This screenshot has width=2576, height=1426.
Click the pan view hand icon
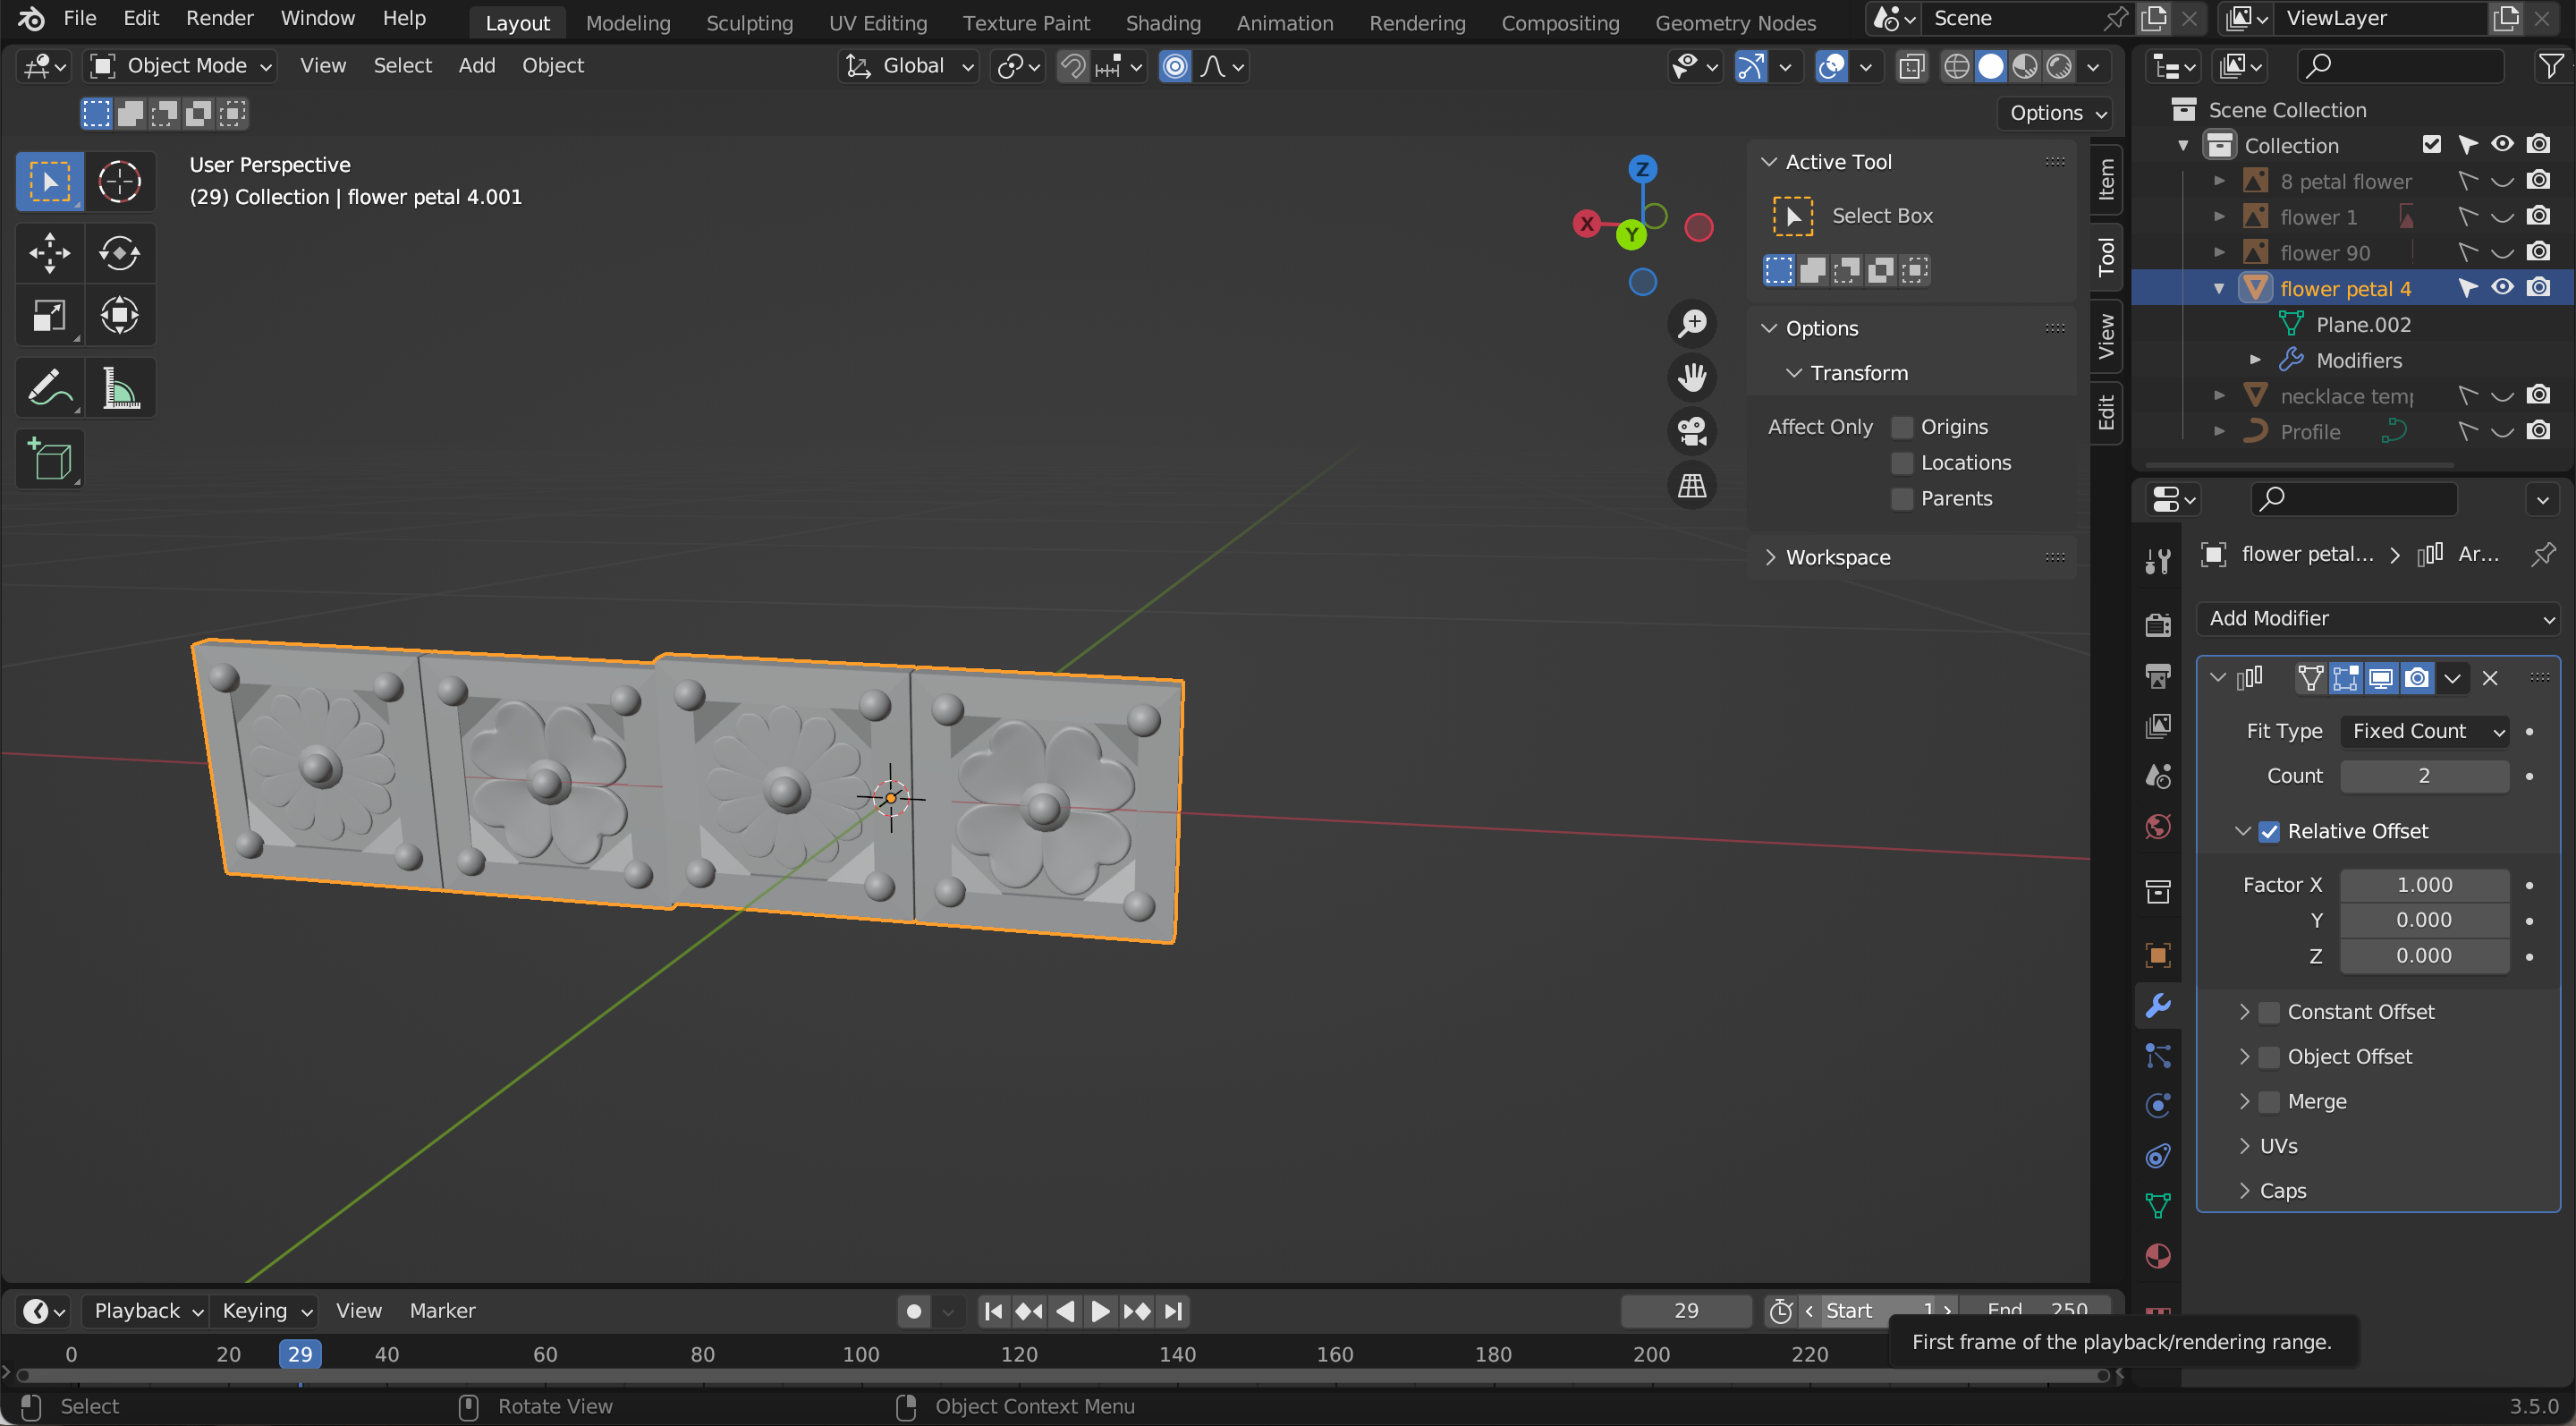(x=1692, y=378)
